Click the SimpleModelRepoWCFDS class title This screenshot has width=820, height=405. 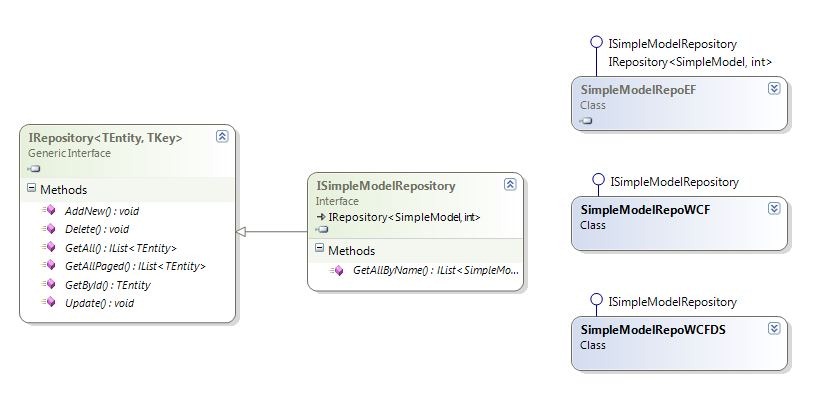[653, 330]
